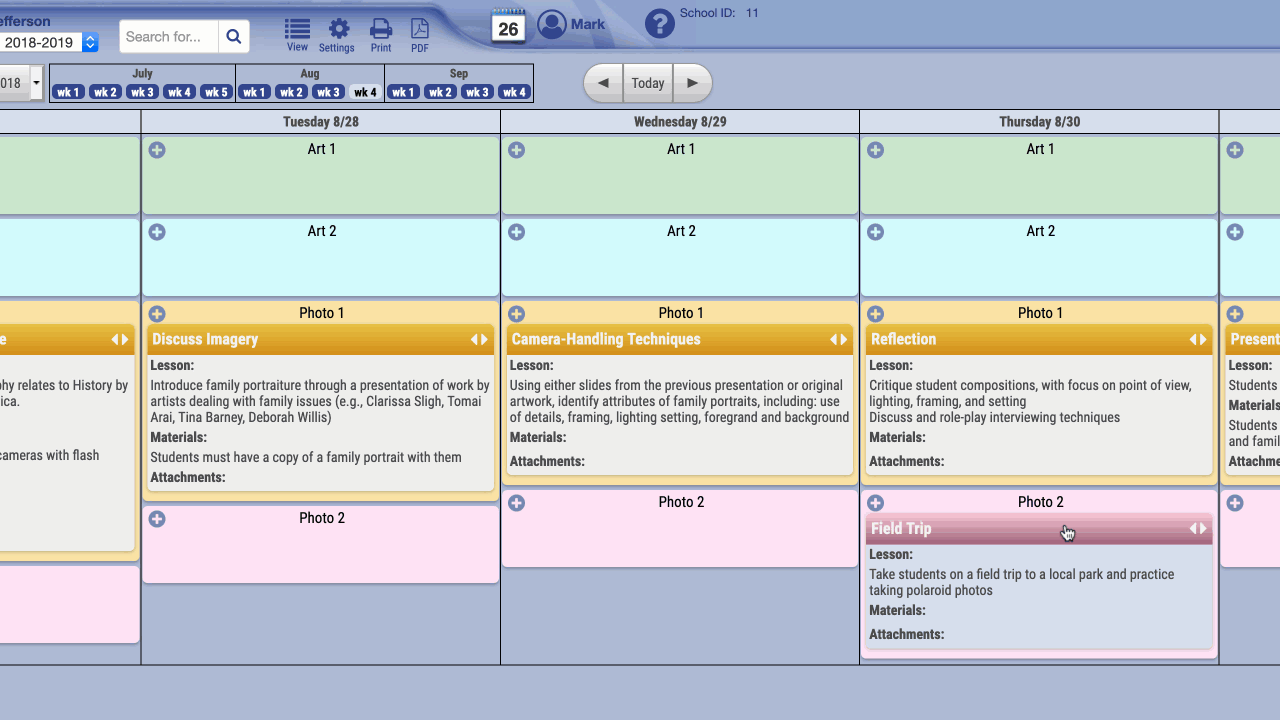Screen dimensions: 1280x720
Task: Open the 2018-2019 school year dropdown
Action: coord(90,42)
